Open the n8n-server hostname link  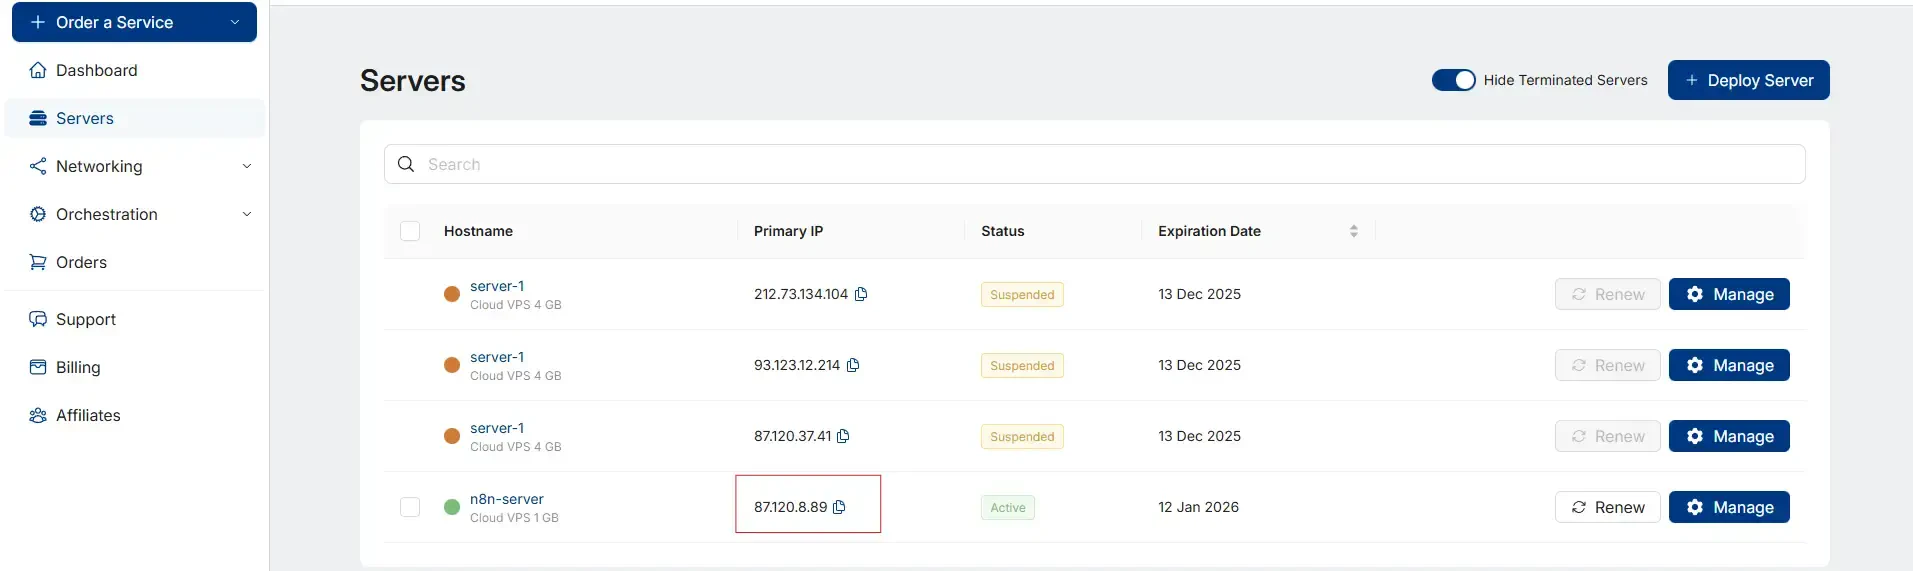507,499
